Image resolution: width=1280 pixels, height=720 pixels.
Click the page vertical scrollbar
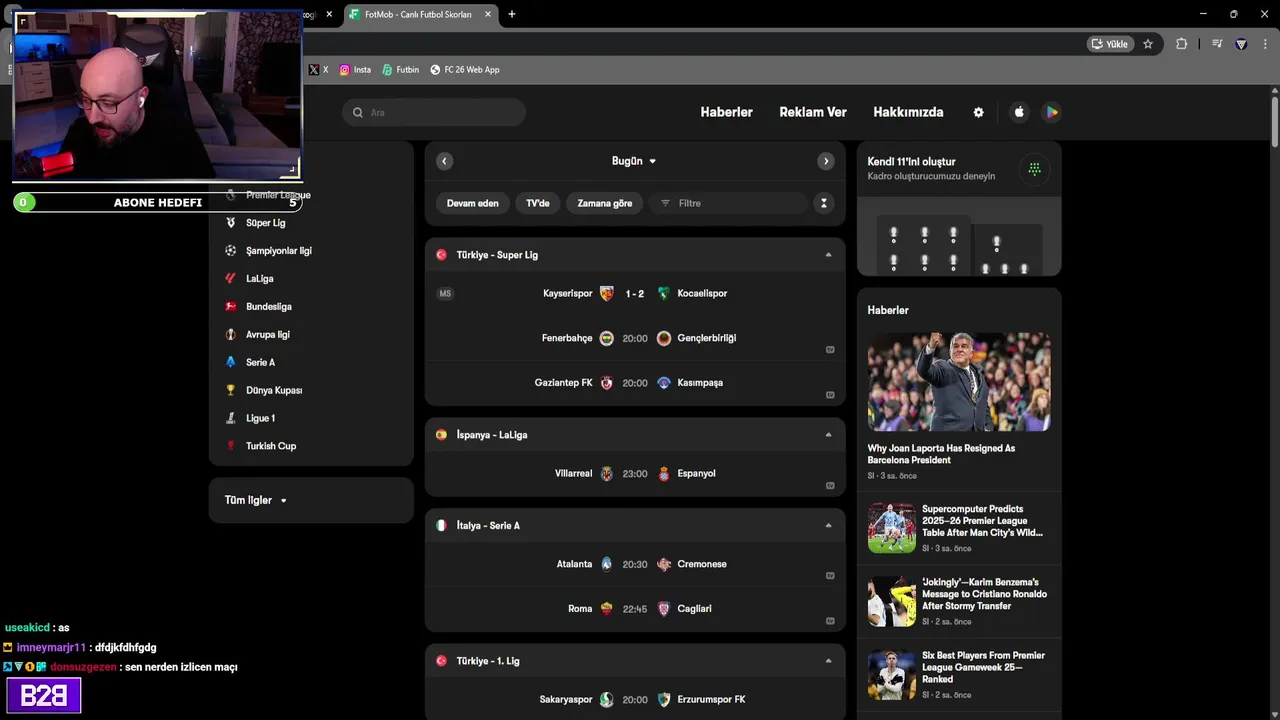point(1274,122)
